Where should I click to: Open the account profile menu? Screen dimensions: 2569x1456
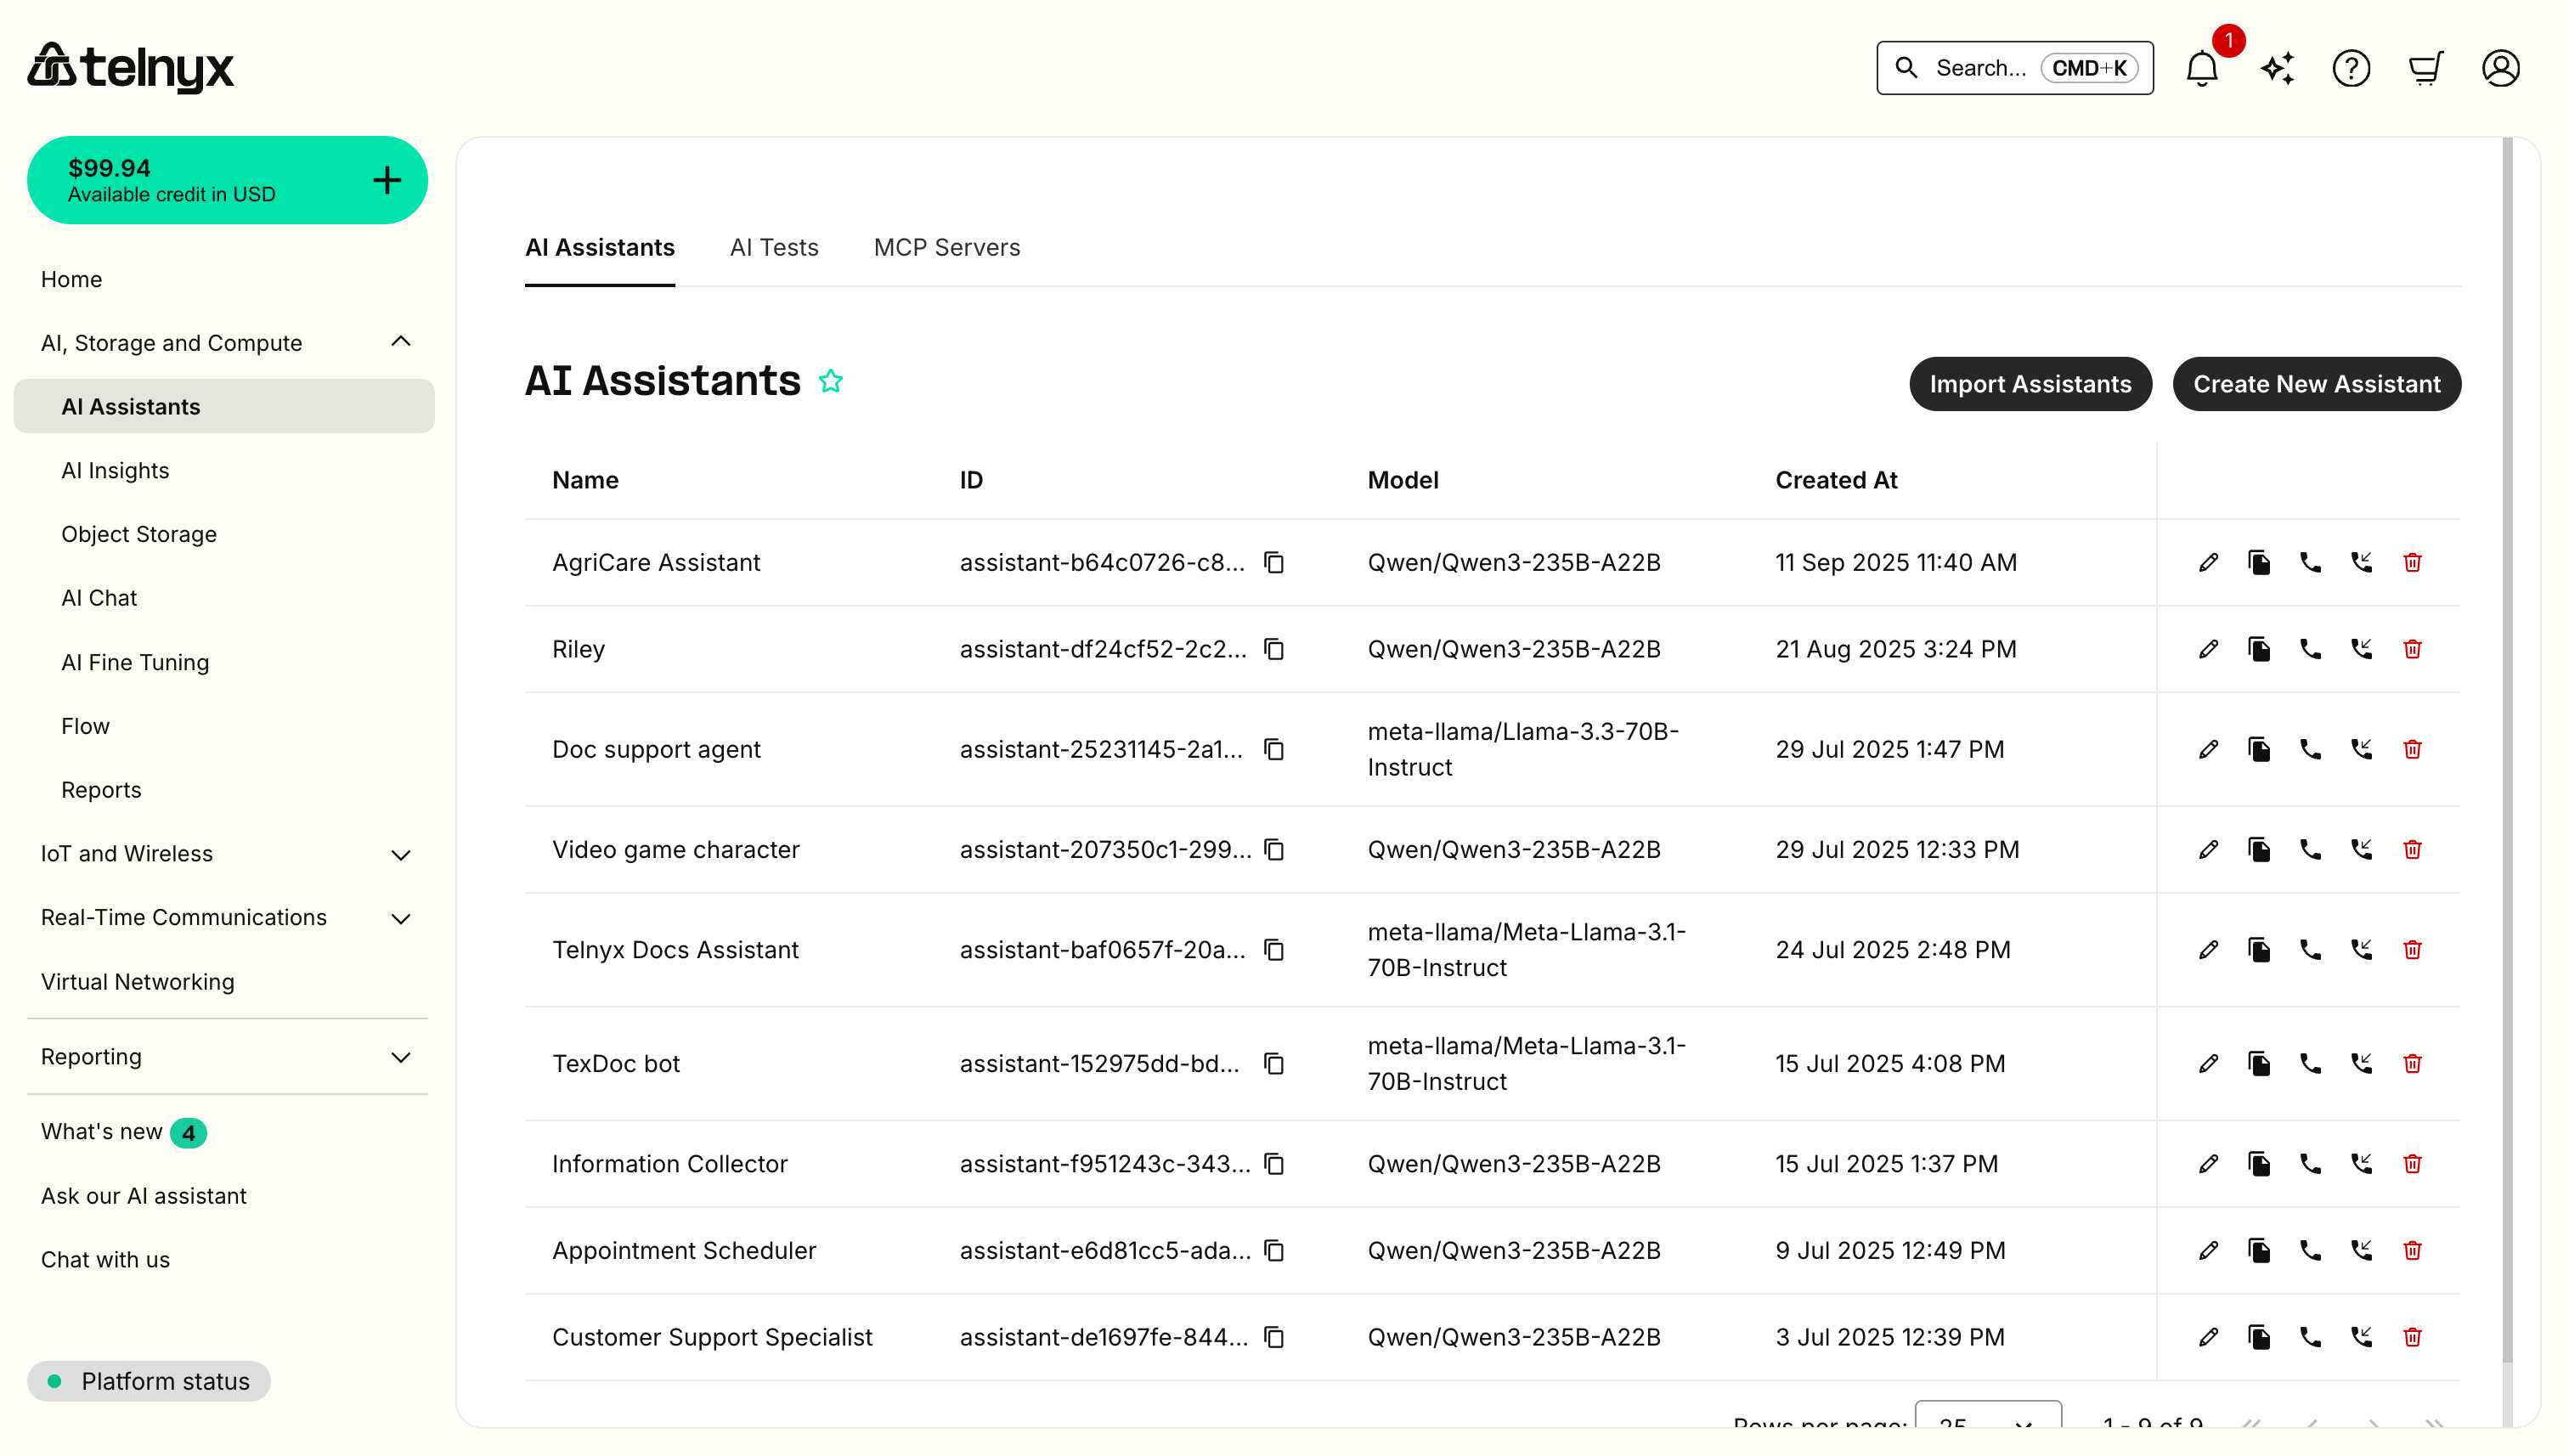pyautogui.click(x=2500, y=68)
